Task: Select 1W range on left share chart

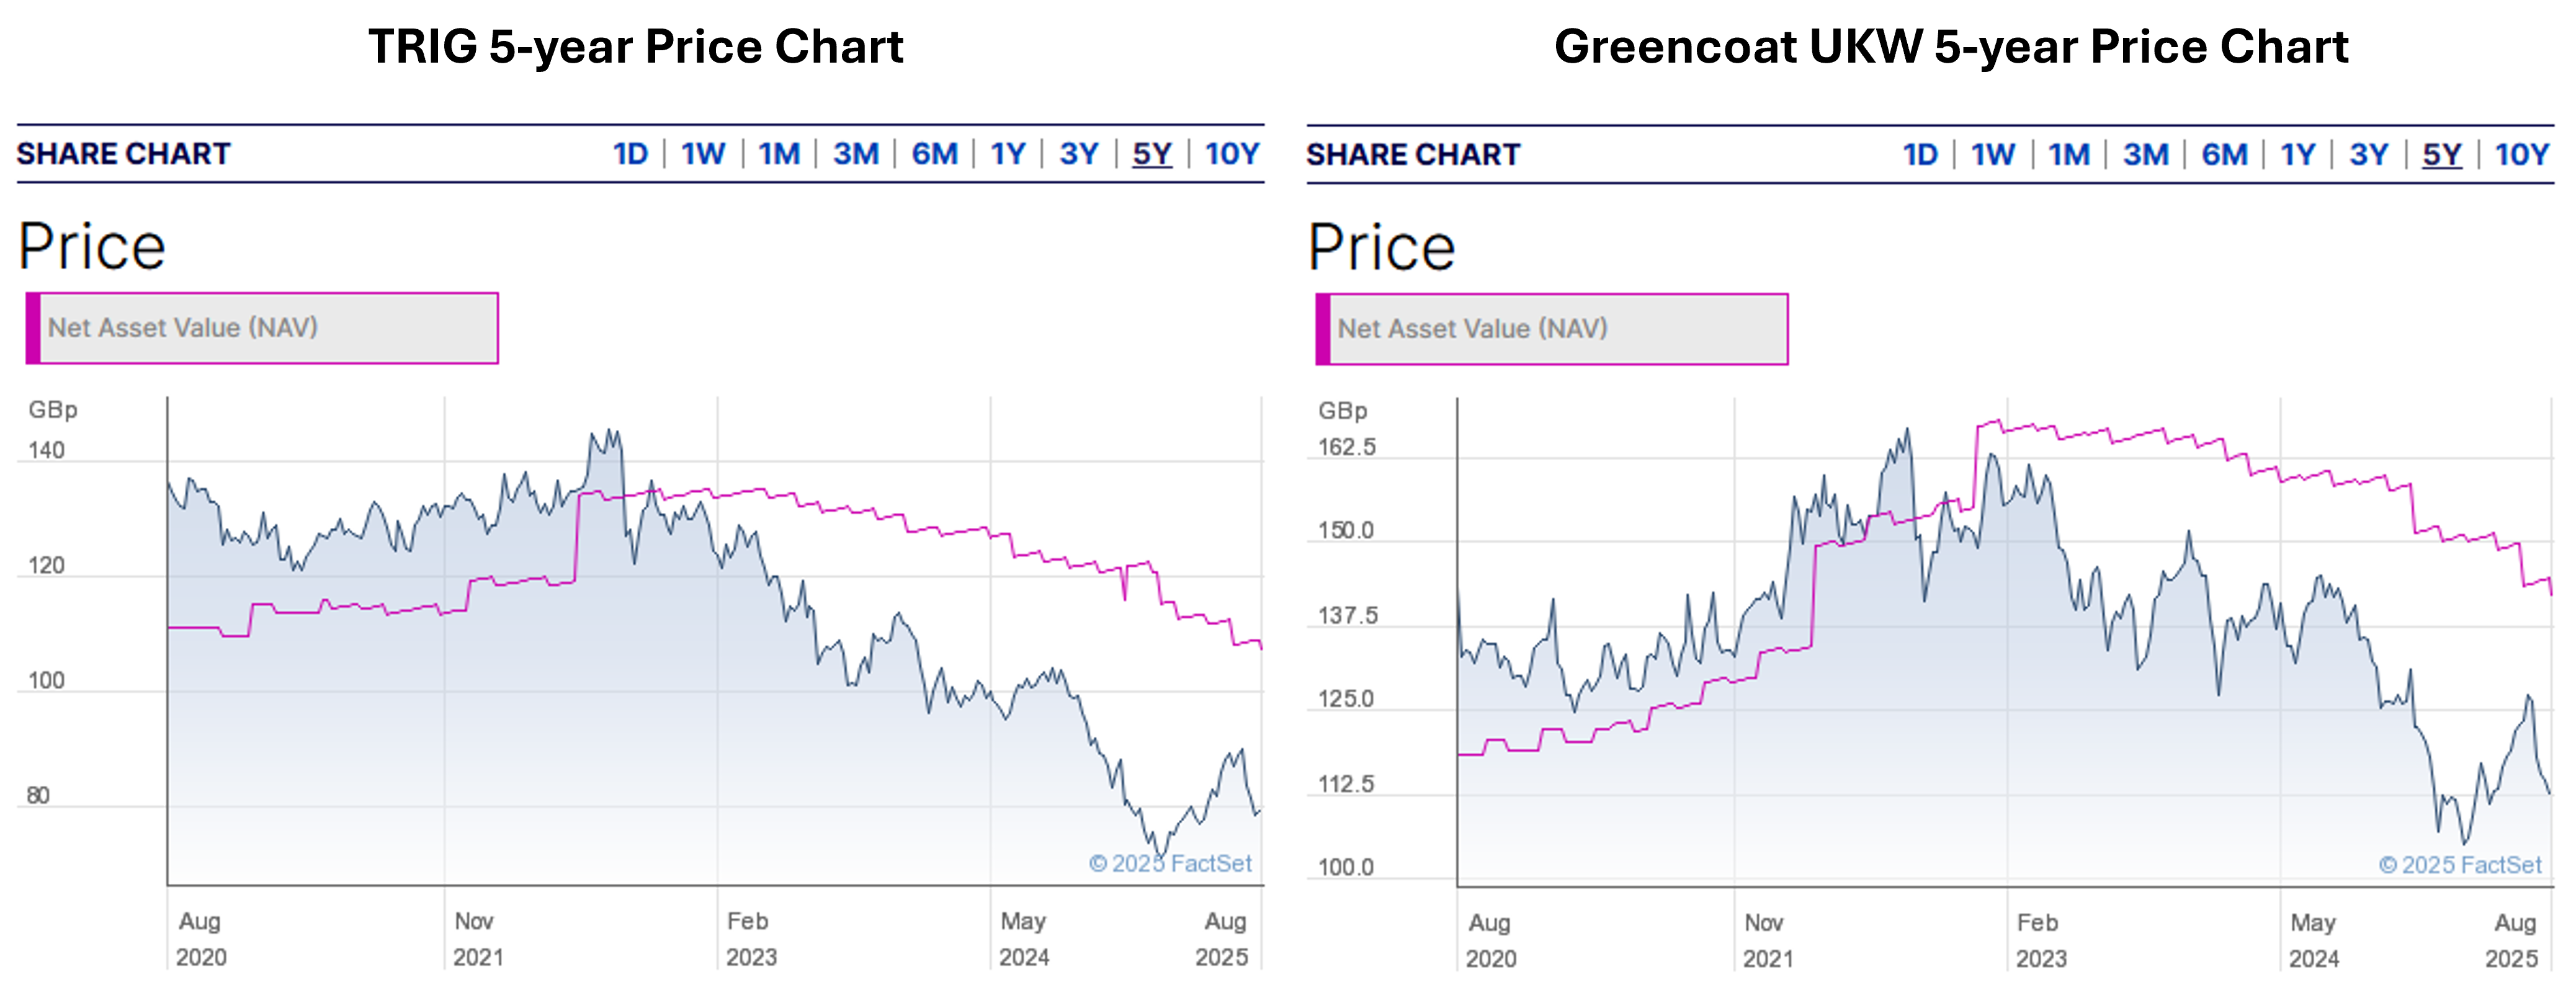Action: coord(703,154)
